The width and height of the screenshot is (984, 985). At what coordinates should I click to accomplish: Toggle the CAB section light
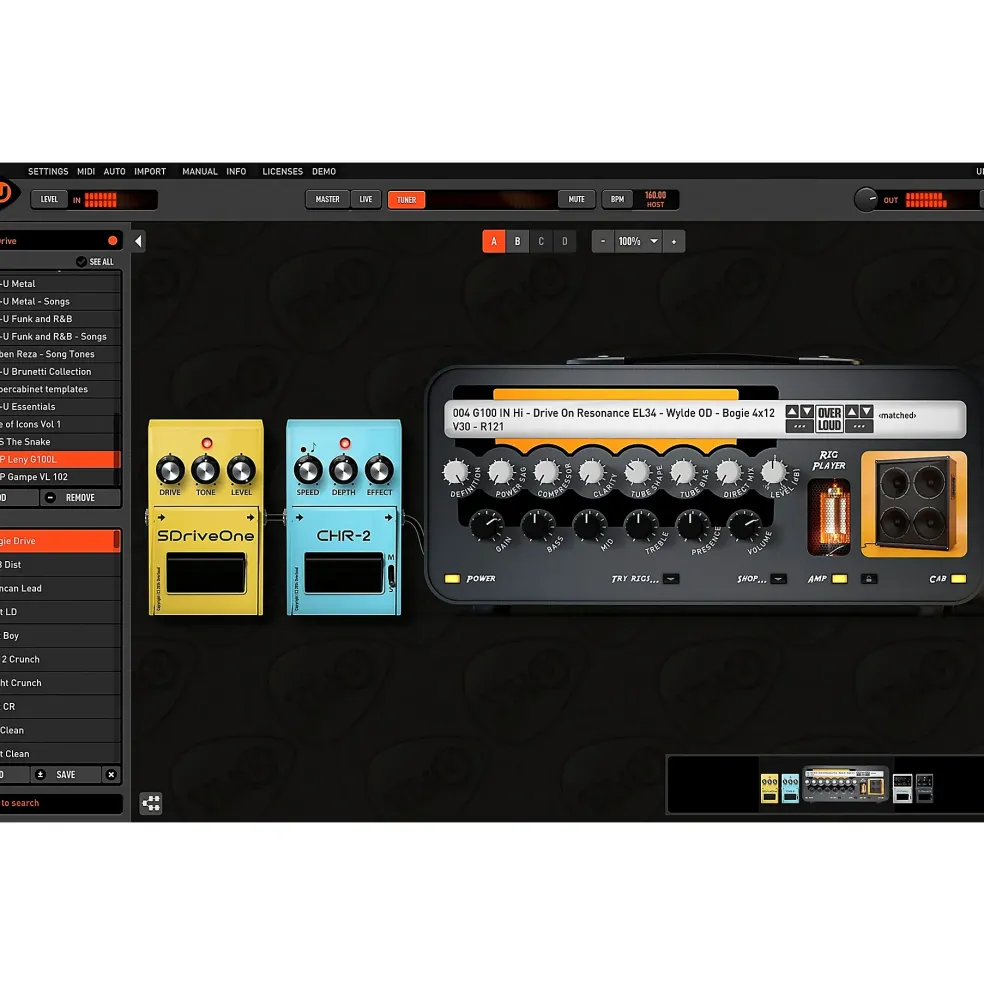pos(959,579)
